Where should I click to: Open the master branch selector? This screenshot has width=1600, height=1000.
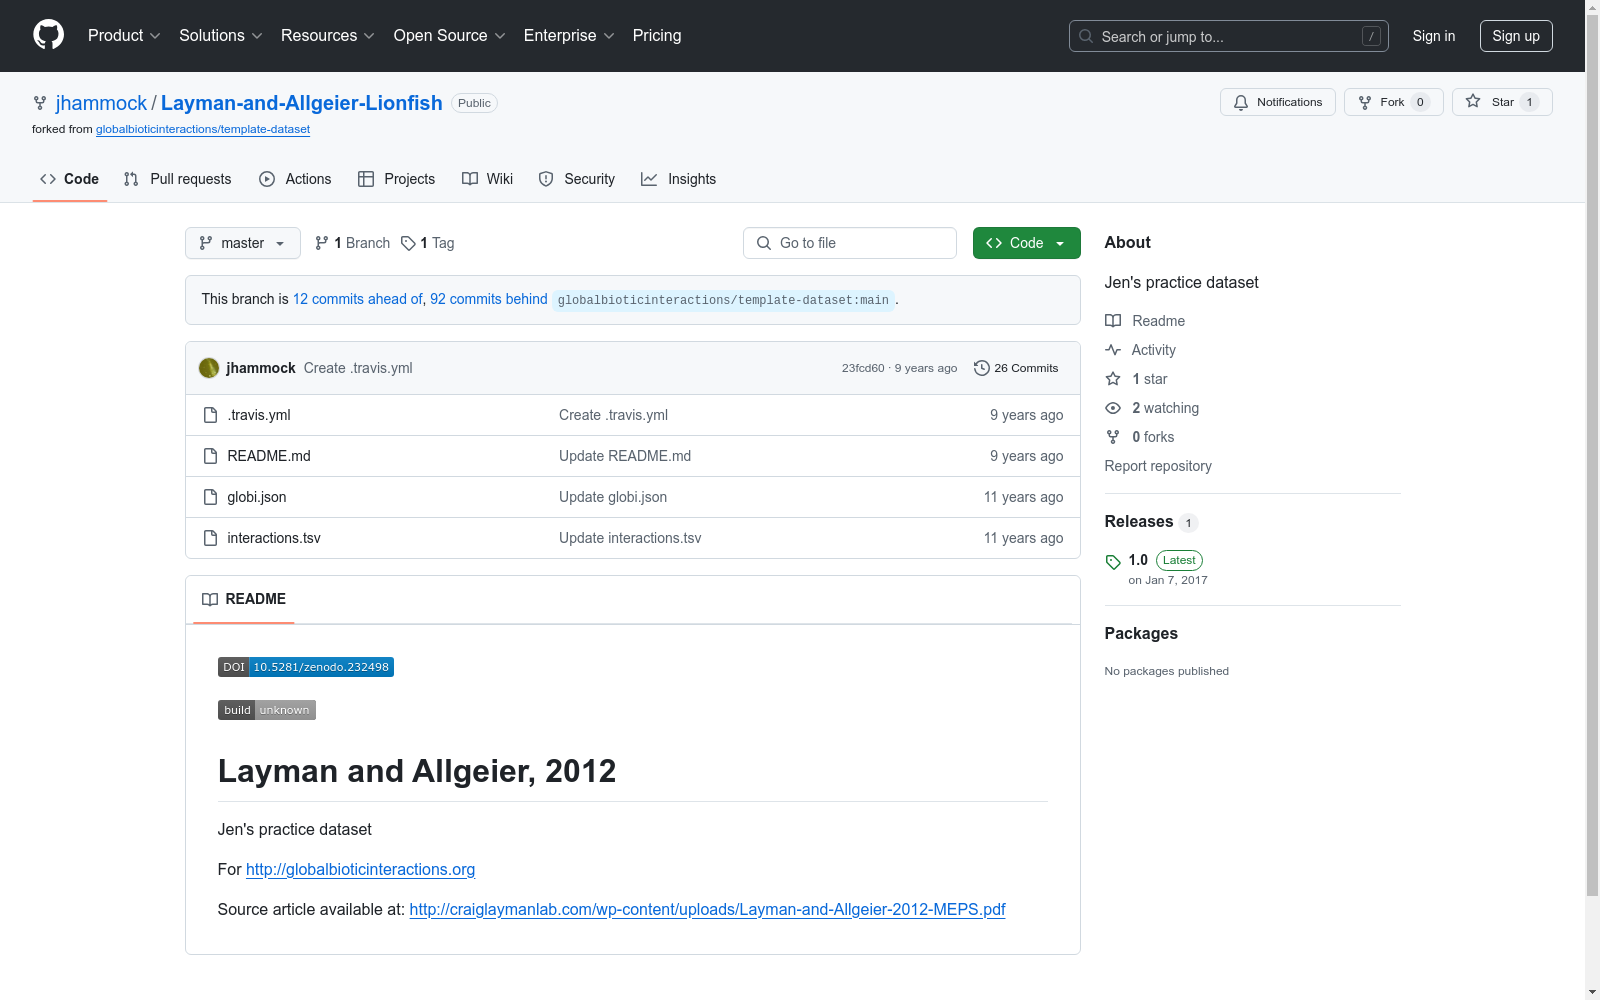[243, 243]
